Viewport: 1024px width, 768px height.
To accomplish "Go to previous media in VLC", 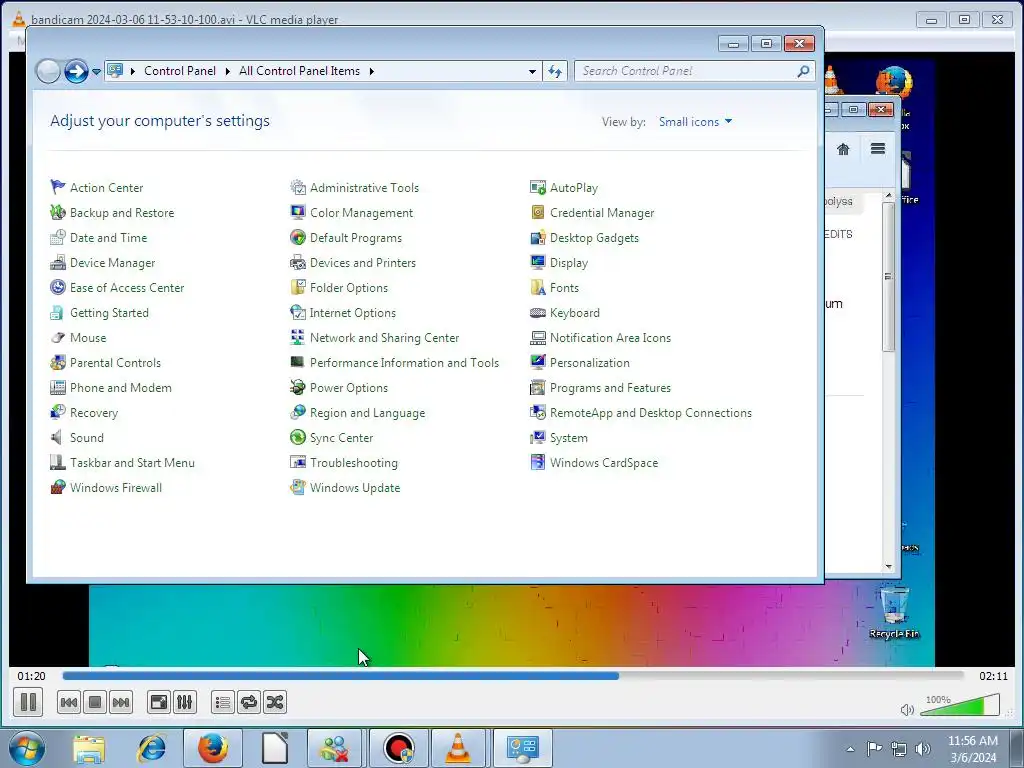I will coord(69,702).
